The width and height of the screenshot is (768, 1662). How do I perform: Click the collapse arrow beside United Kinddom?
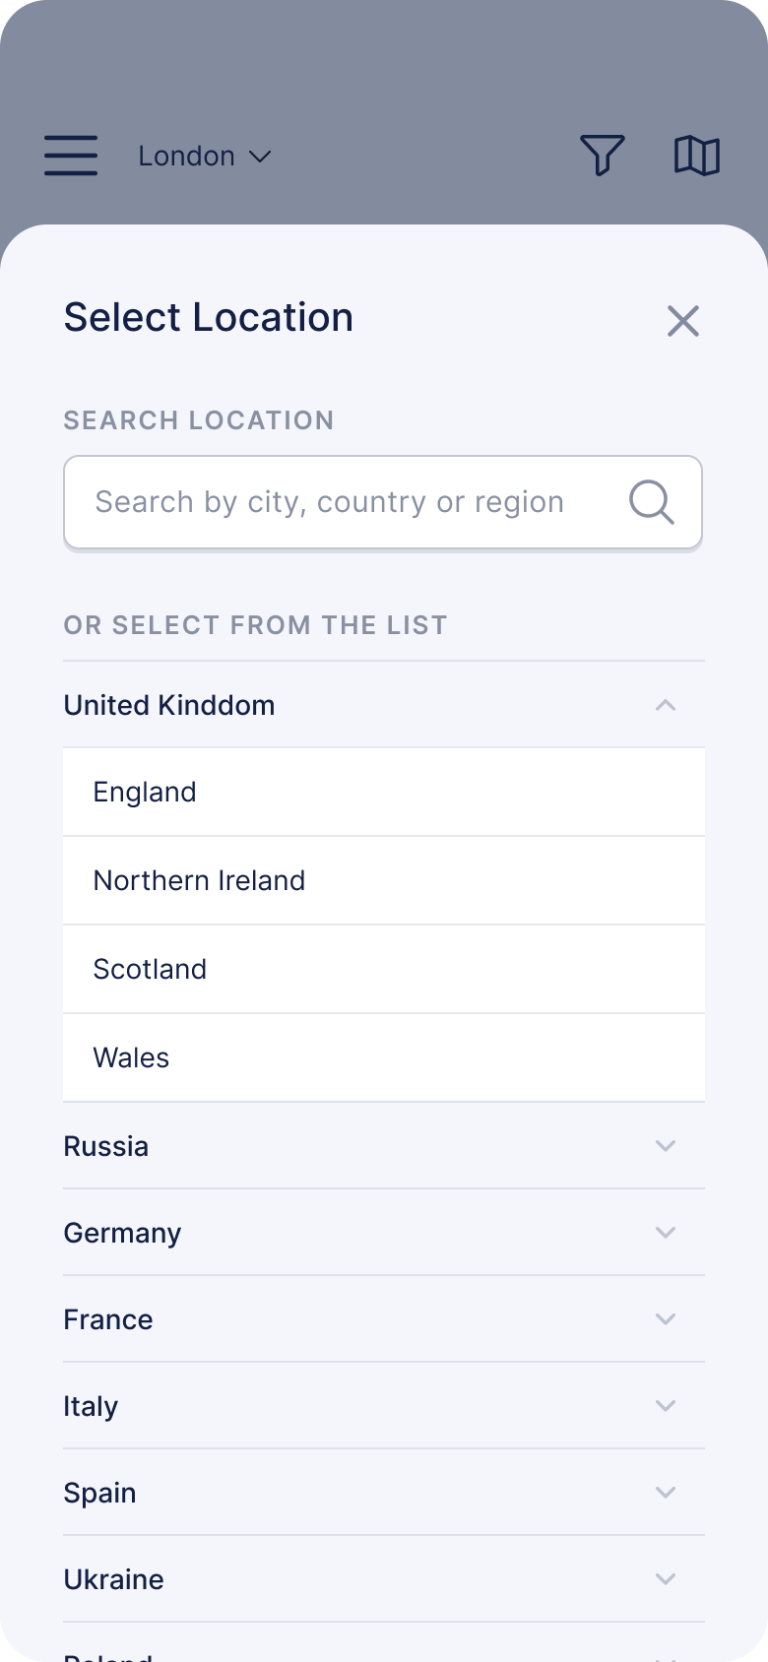666,705
